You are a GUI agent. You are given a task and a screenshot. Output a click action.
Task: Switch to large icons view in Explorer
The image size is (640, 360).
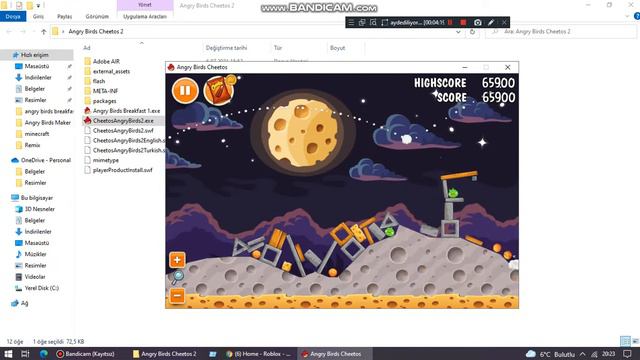pyautogui.click(x=636, y=341)
